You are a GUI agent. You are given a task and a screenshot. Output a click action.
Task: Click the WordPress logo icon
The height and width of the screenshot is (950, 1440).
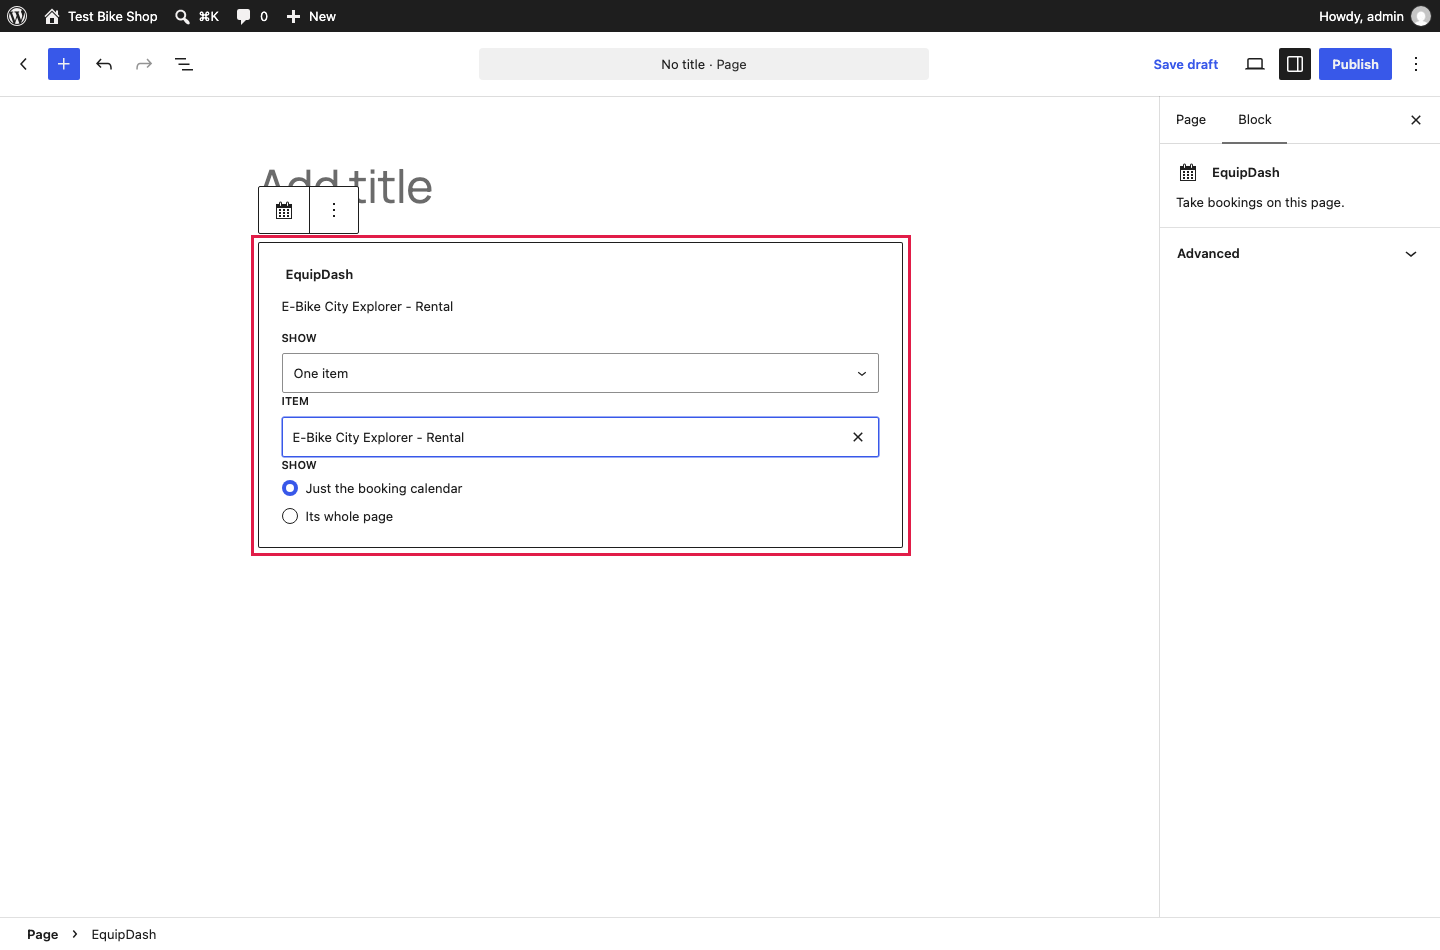click(17, 16)
